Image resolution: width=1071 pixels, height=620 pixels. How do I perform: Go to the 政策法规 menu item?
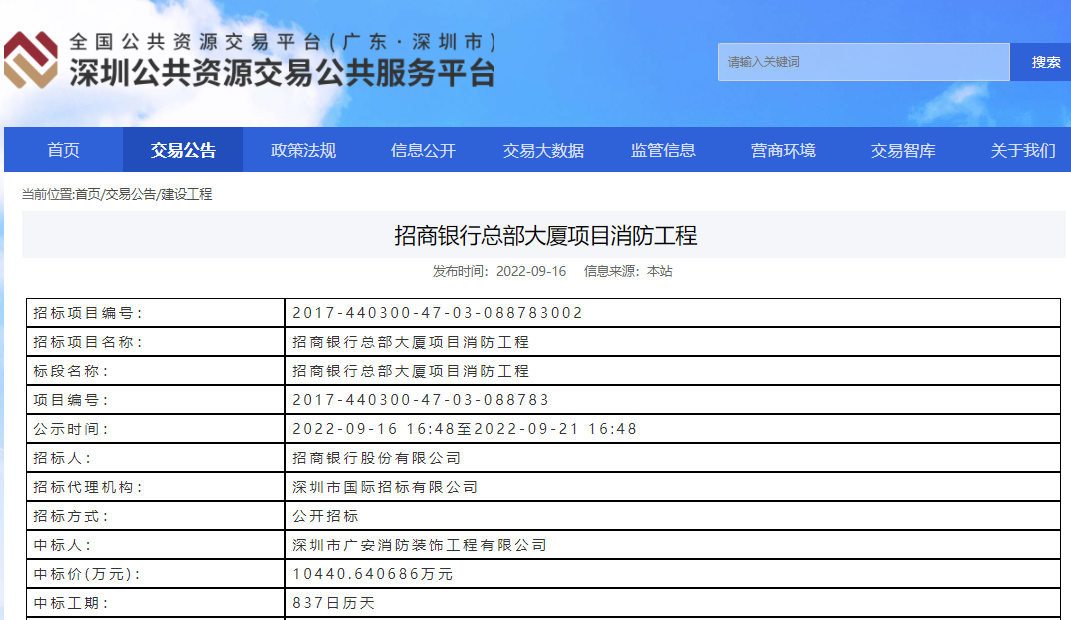[303, 150]
